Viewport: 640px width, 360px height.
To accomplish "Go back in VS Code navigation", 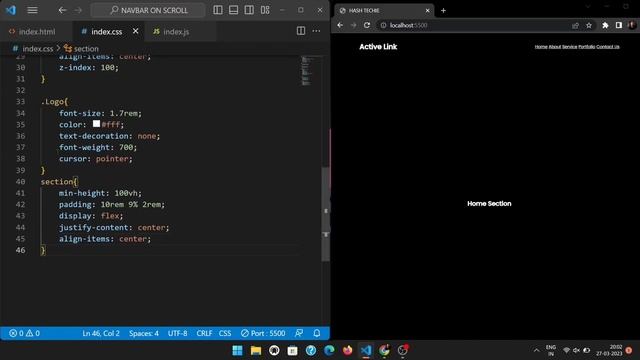I will coord(62,10).
